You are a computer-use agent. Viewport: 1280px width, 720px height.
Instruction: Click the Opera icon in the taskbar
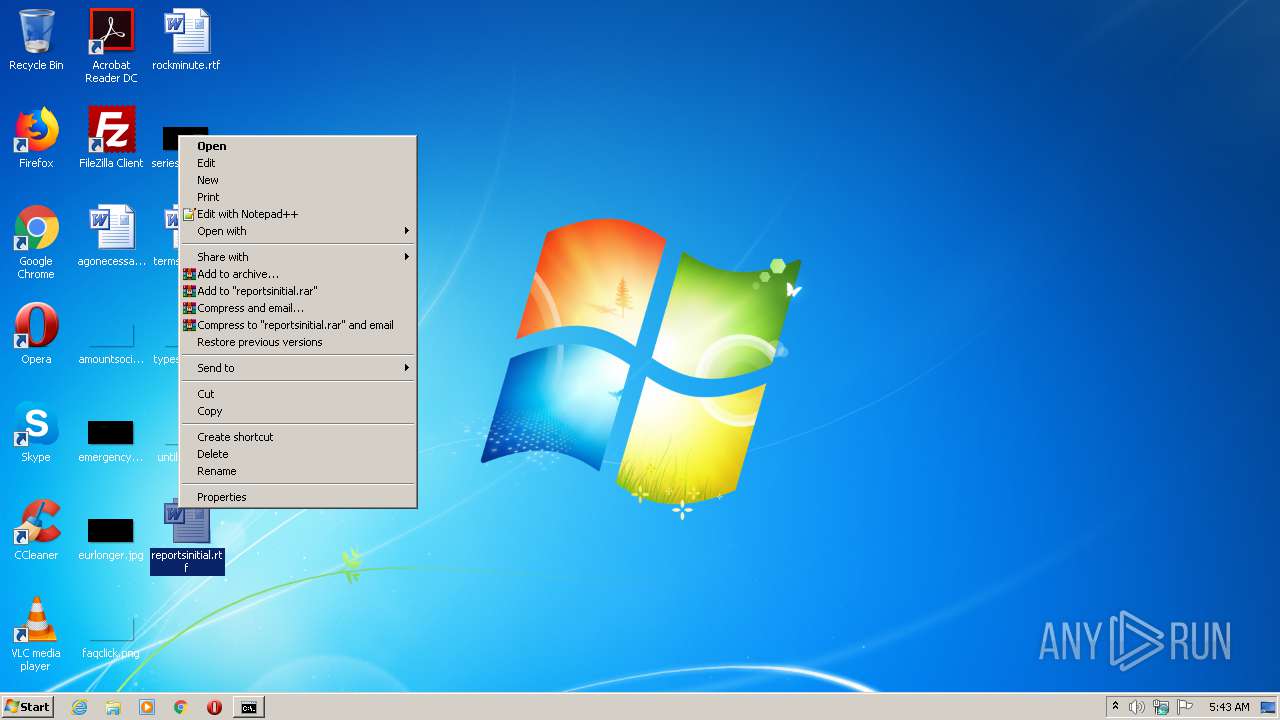(214, 707)
